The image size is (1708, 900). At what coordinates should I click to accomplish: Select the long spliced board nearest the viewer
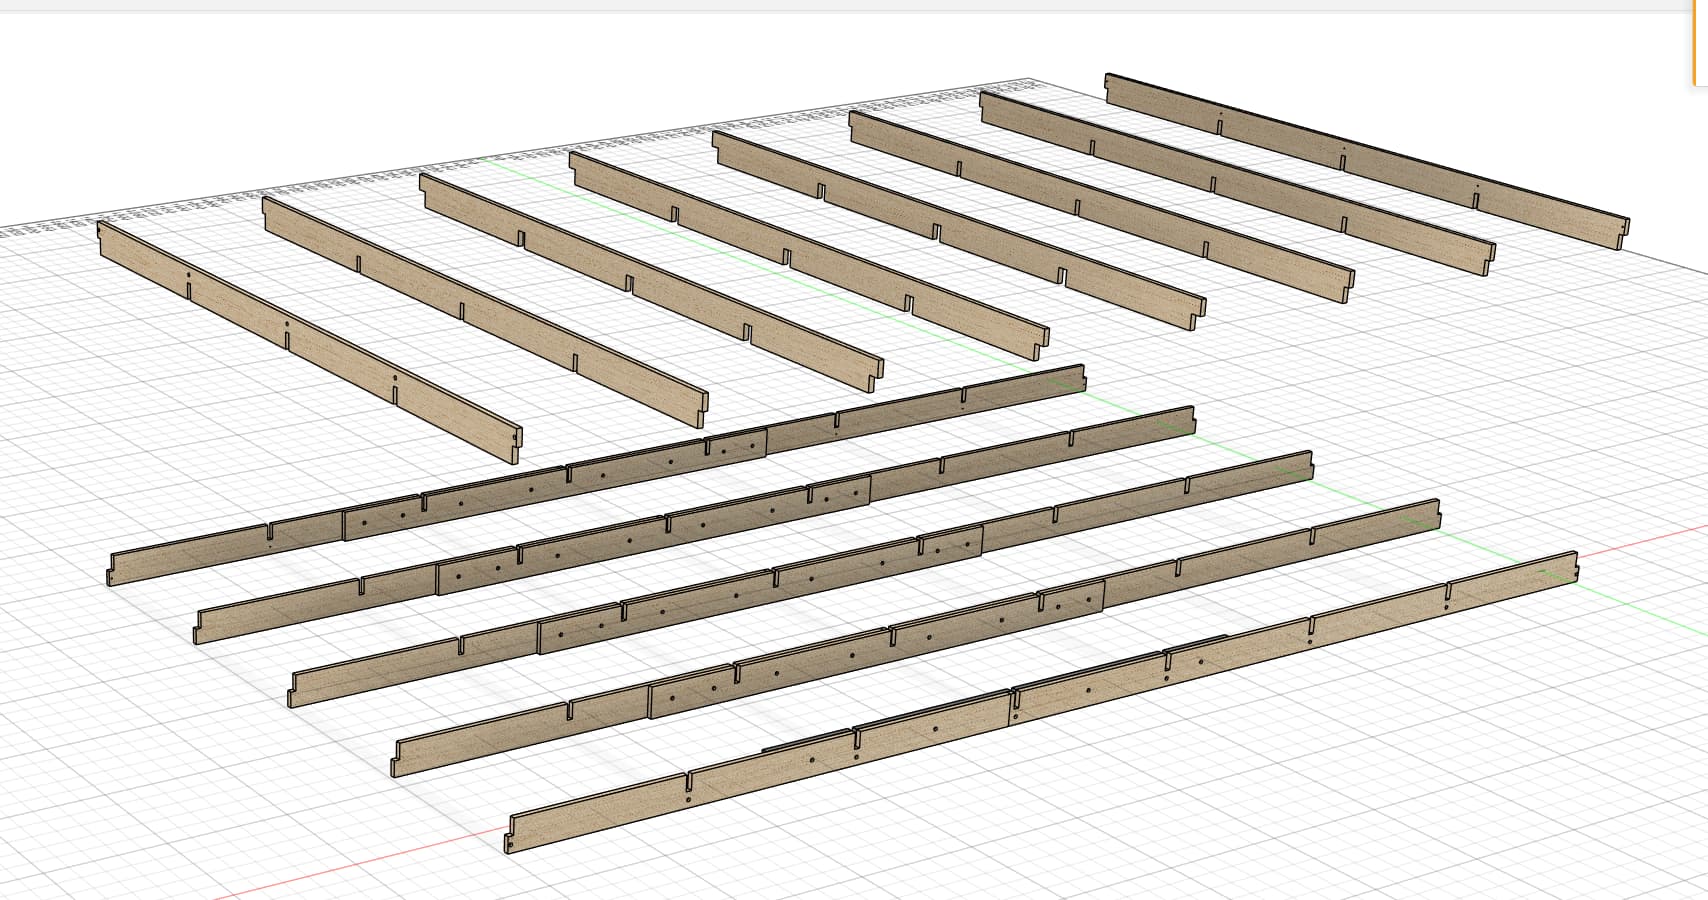click(1041, 701)
